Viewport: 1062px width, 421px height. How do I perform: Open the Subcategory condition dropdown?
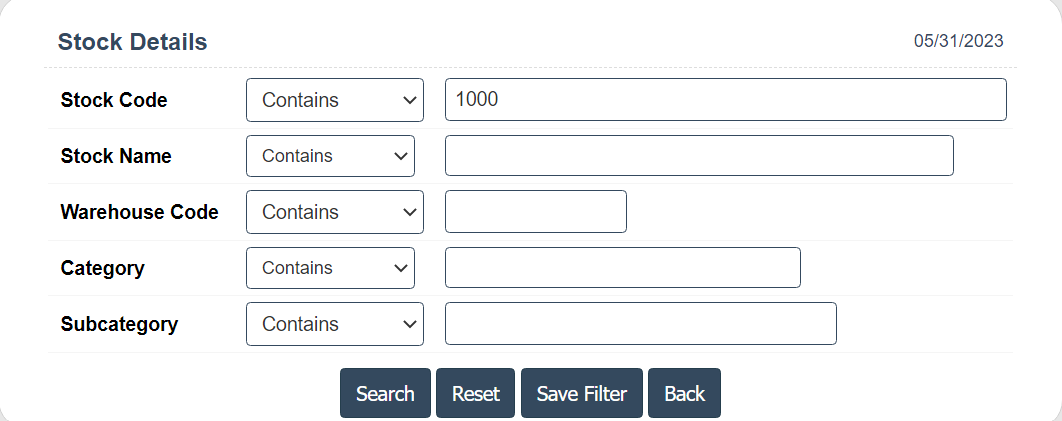pos(334,324)
